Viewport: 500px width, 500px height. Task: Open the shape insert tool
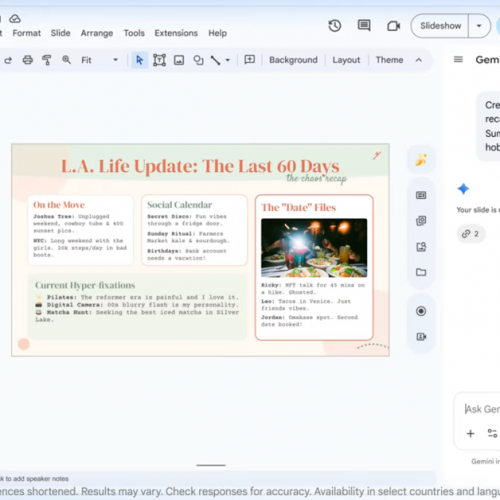(198, 60)
